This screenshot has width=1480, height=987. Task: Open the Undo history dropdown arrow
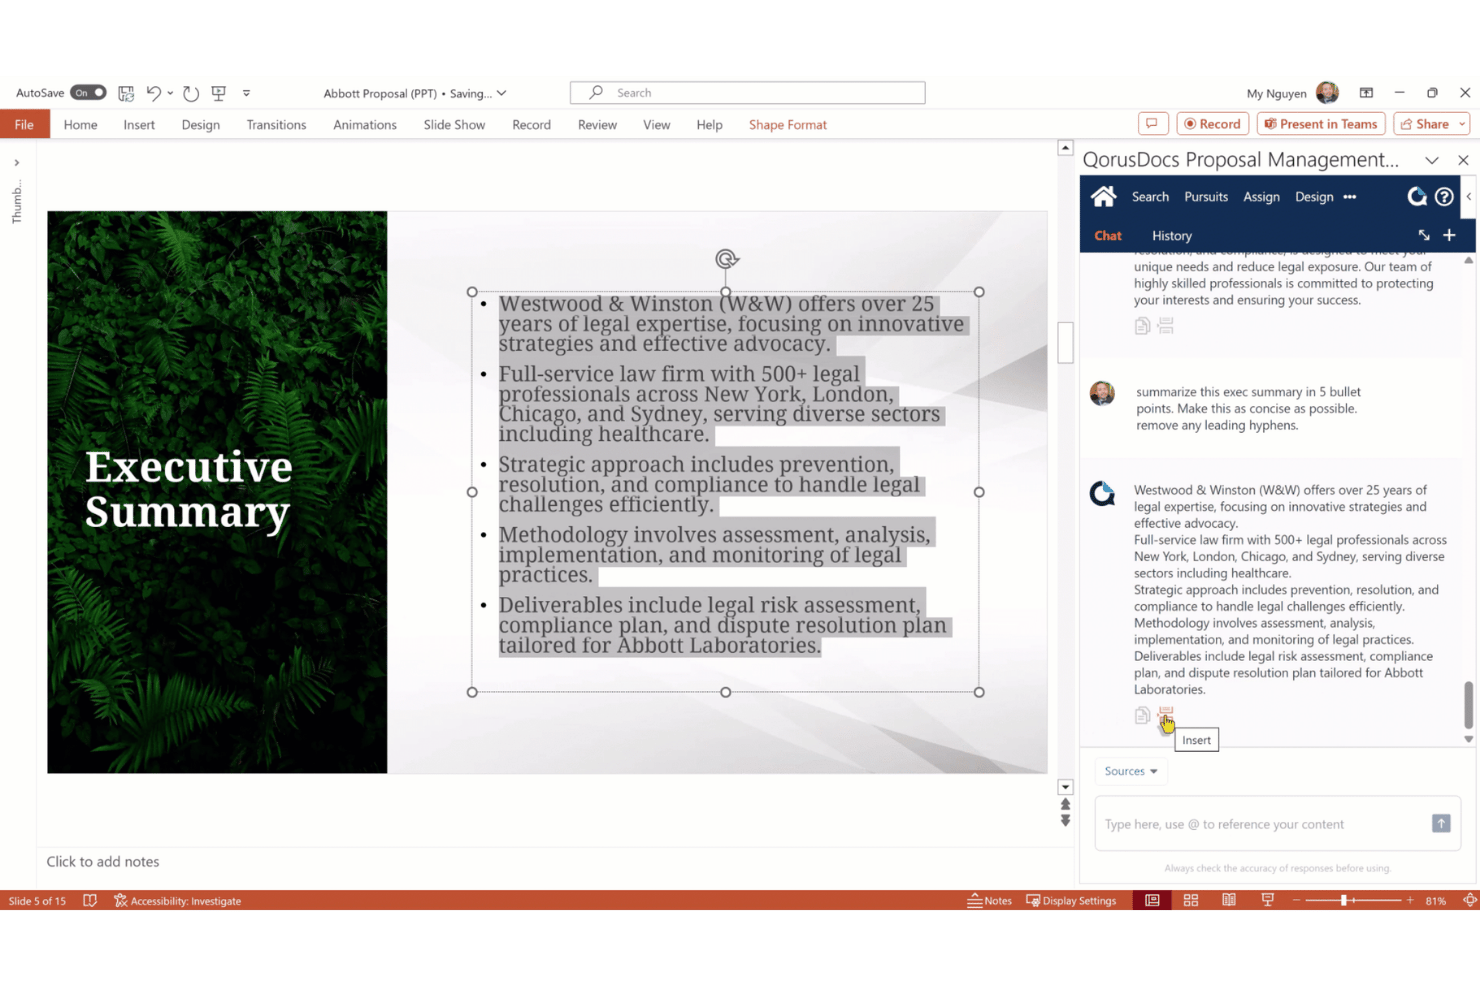170,93
